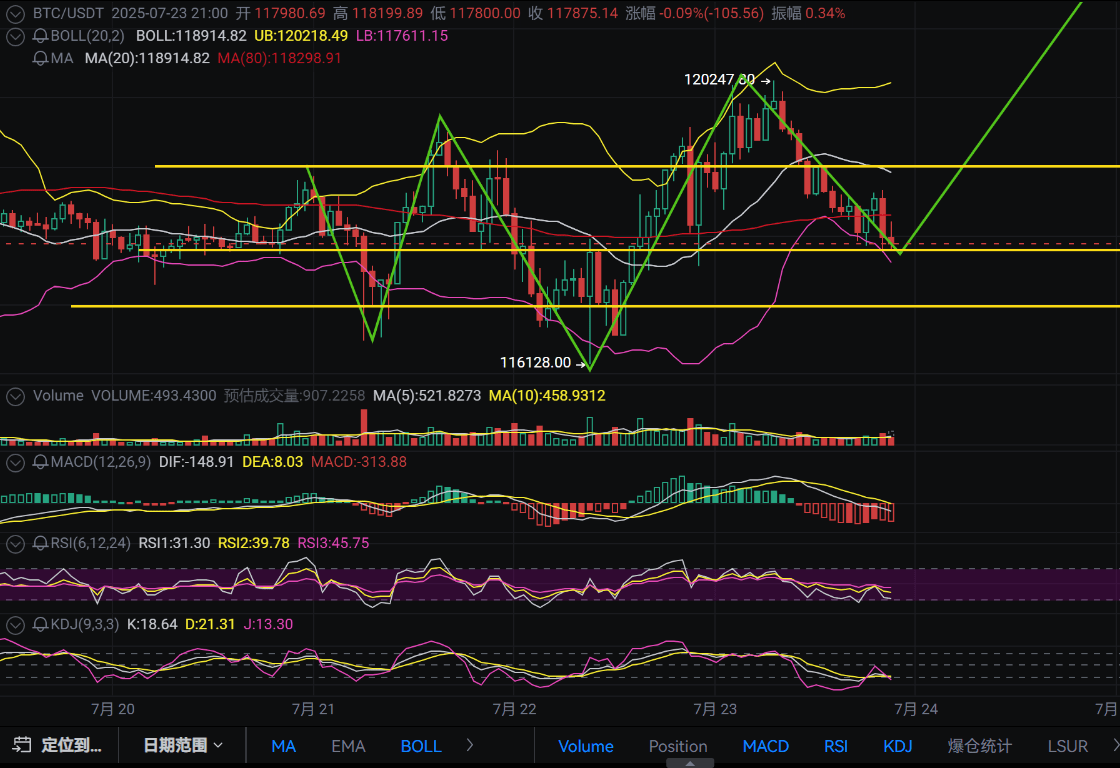Click the D:21.31 KDJ value
1120x768 pixels.
coord(210,624)
